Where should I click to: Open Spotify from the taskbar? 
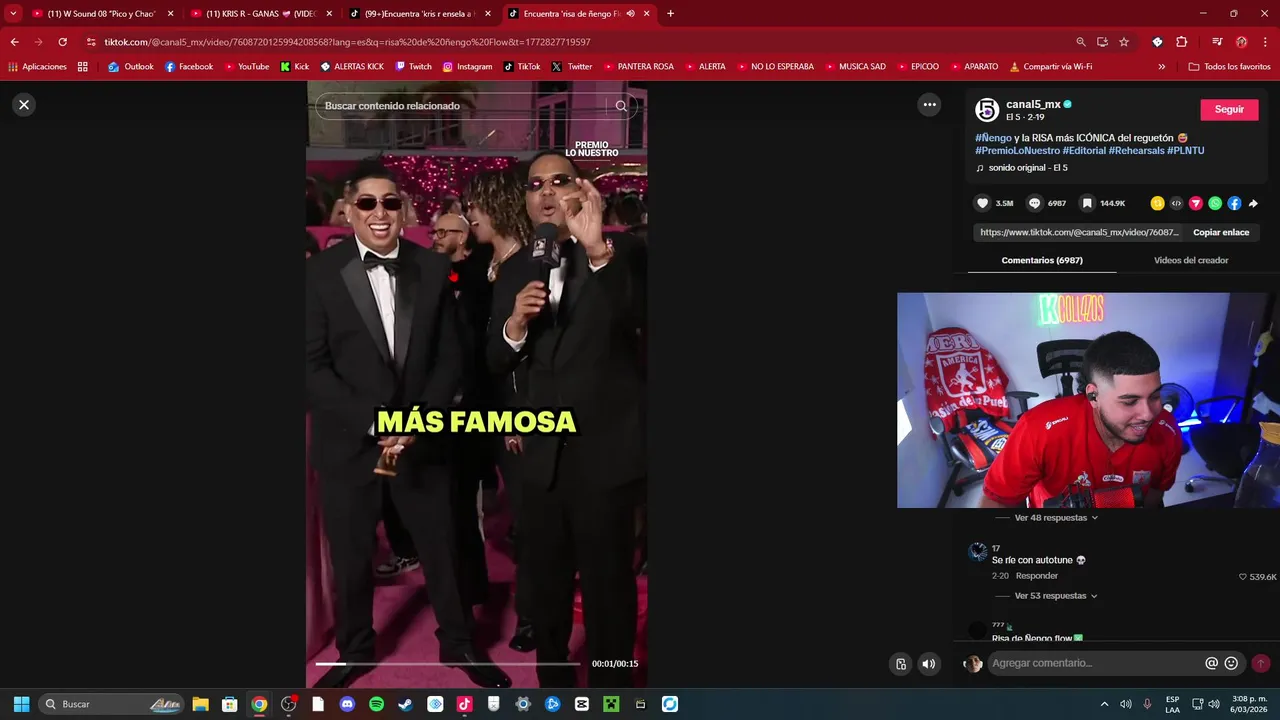[376, 704]
